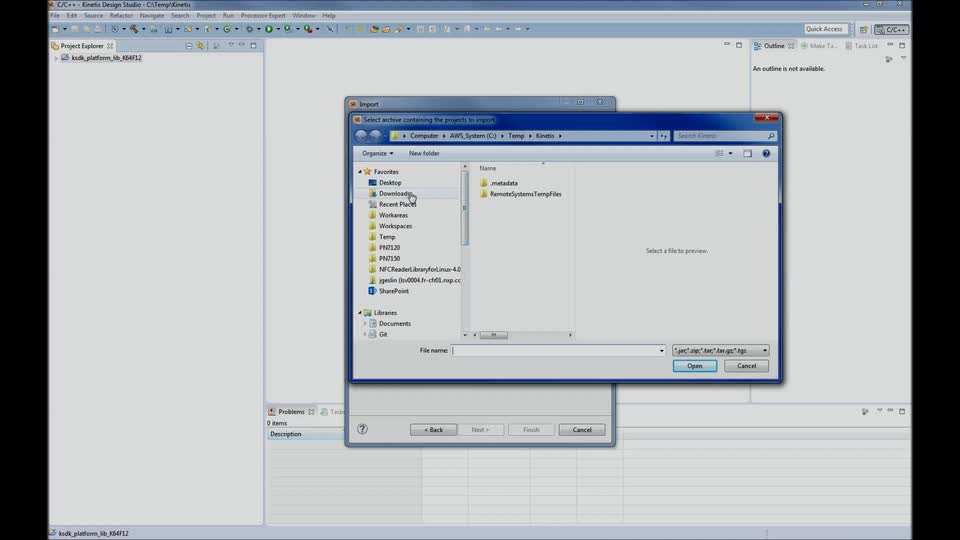This screenshot has height=540, width=960.
Task: Cancel the file selection dialog
Action: [x=746, y=366]
